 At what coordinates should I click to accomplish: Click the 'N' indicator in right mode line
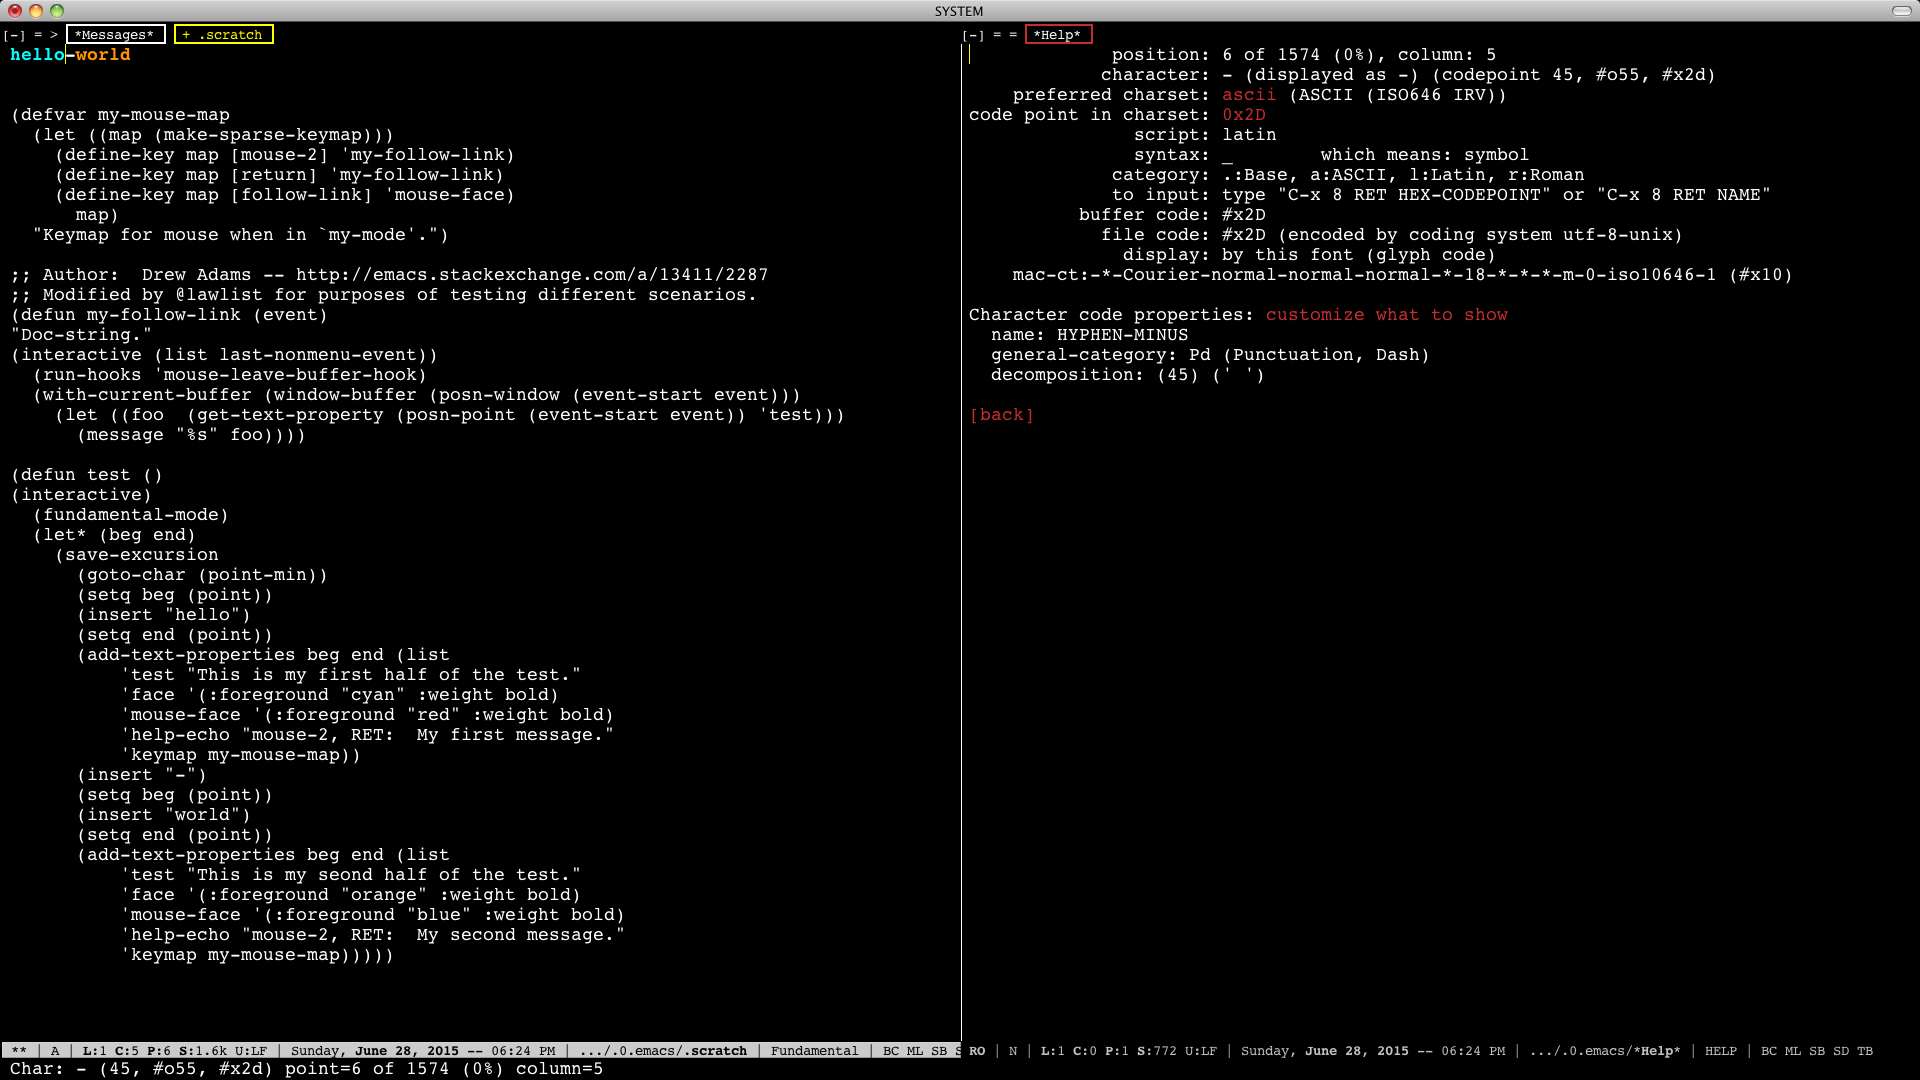(x=1013, y=1051)
